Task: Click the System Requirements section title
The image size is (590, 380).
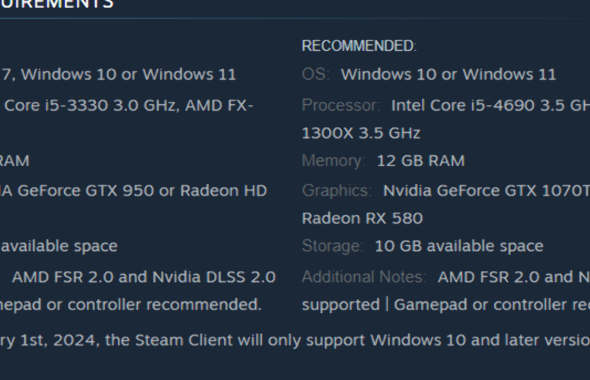Action: click(56, 4)
